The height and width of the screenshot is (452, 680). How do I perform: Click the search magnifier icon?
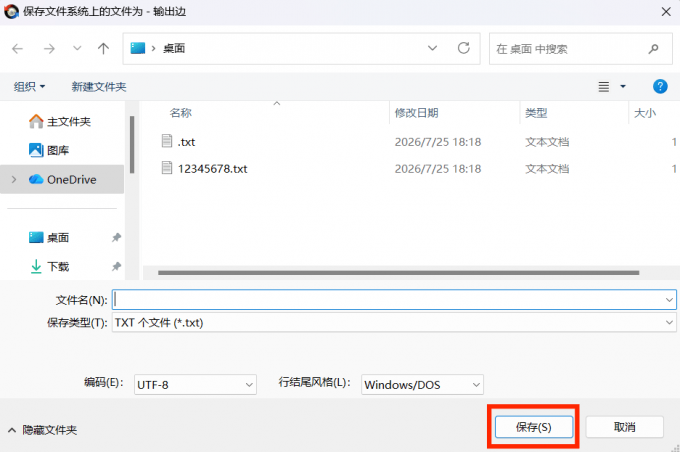point(654,49)
